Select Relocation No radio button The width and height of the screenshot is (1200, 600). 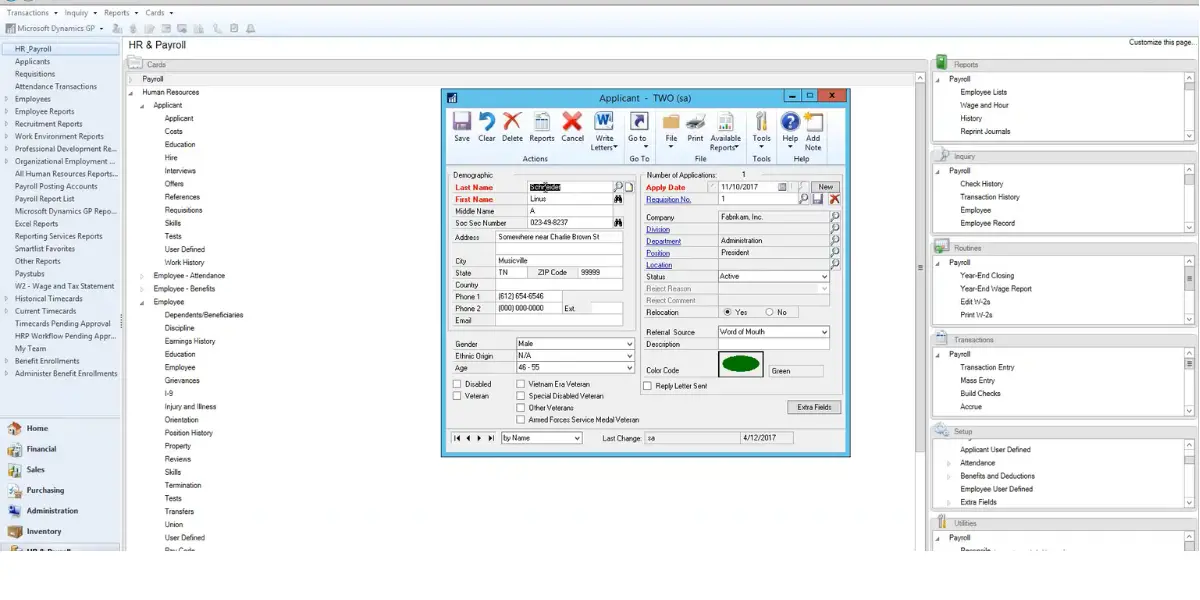[x=770, y=312]
